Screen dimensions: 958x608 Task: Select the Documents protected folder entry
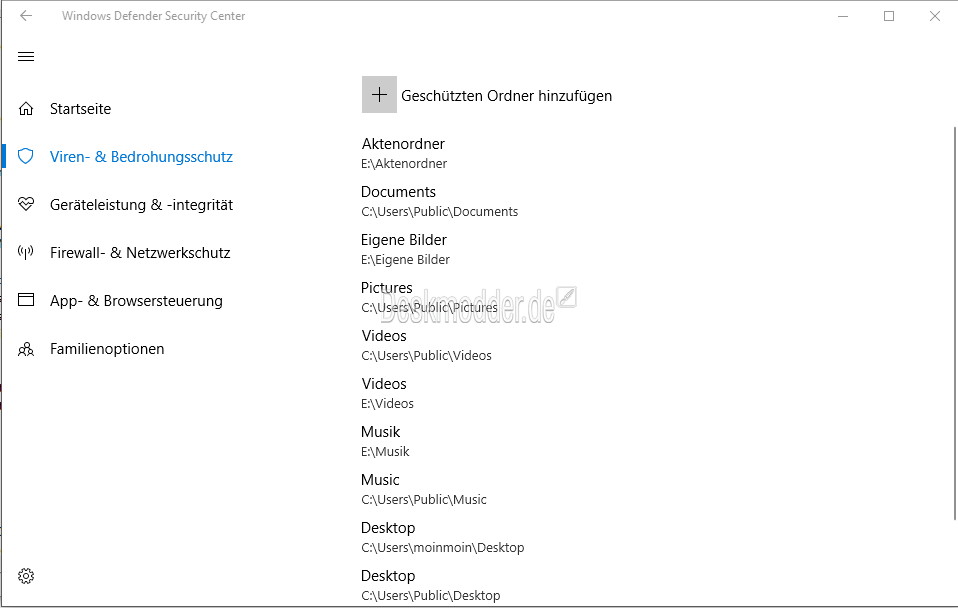coord(439,201)
